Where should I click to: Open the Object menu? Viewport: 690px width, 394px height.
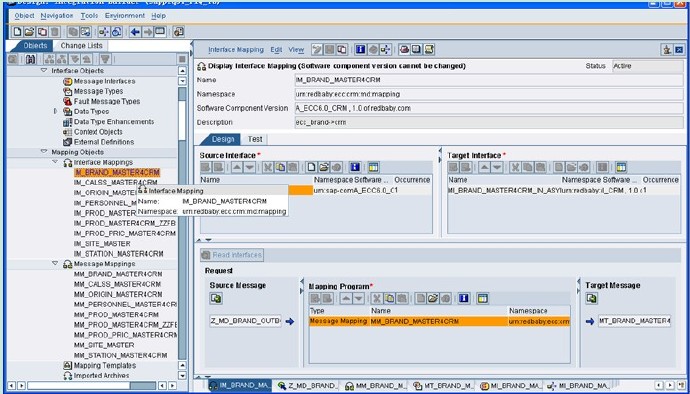(x=24, y=15)
